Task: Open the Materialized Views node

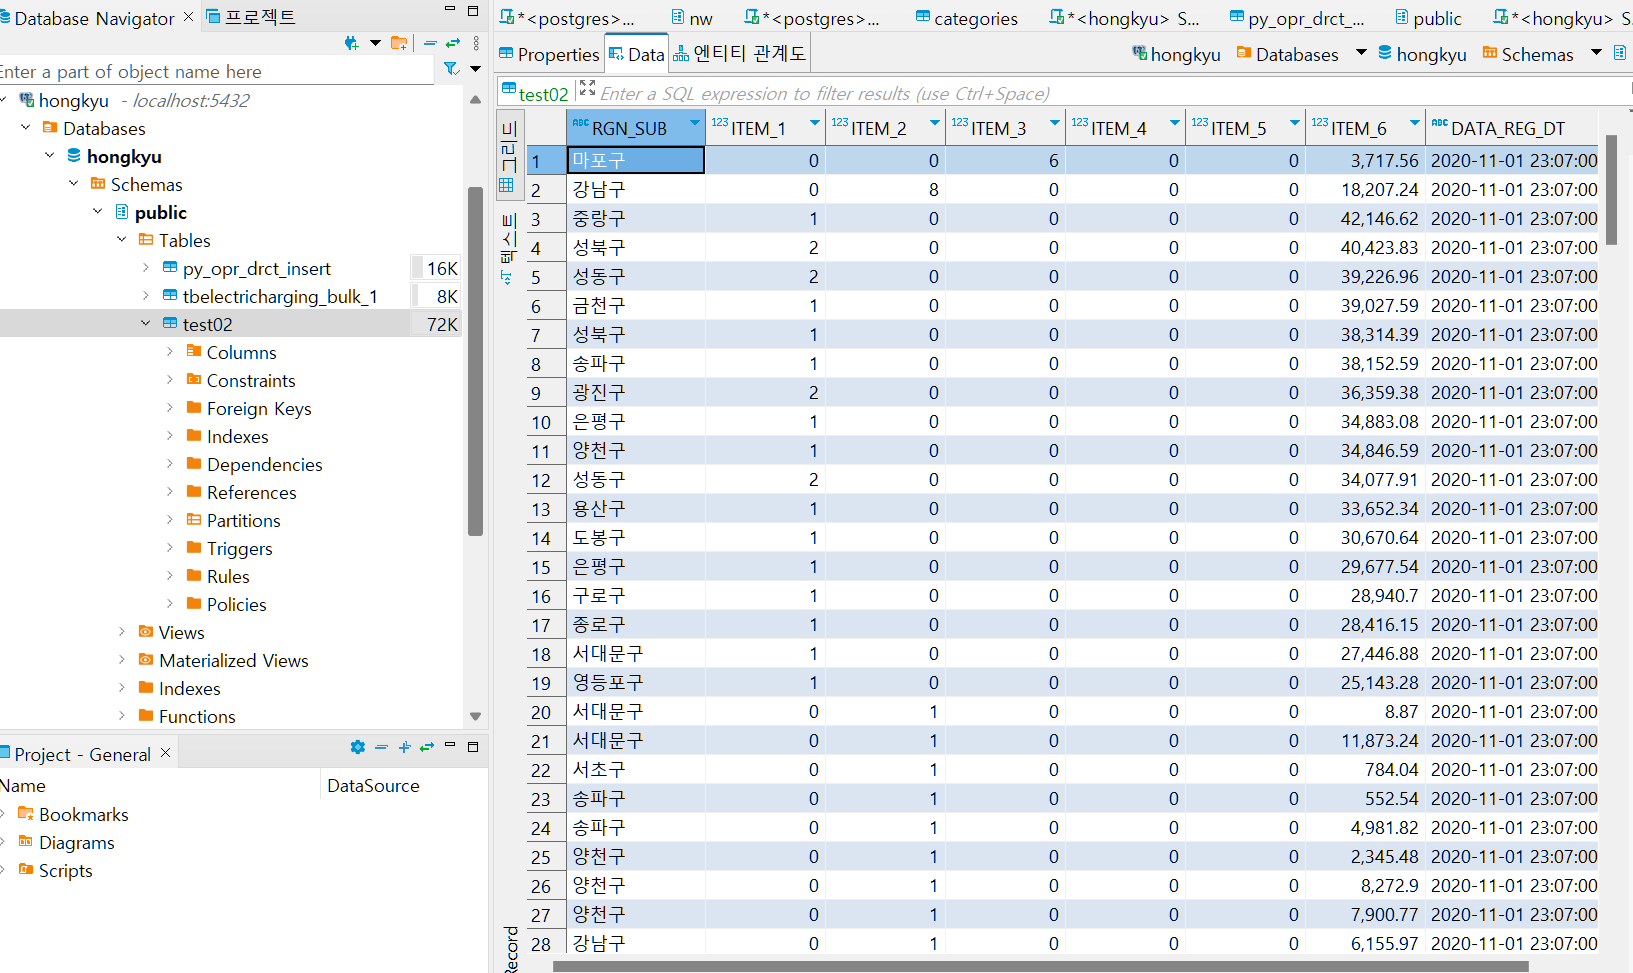Action: tap(233, 660)
